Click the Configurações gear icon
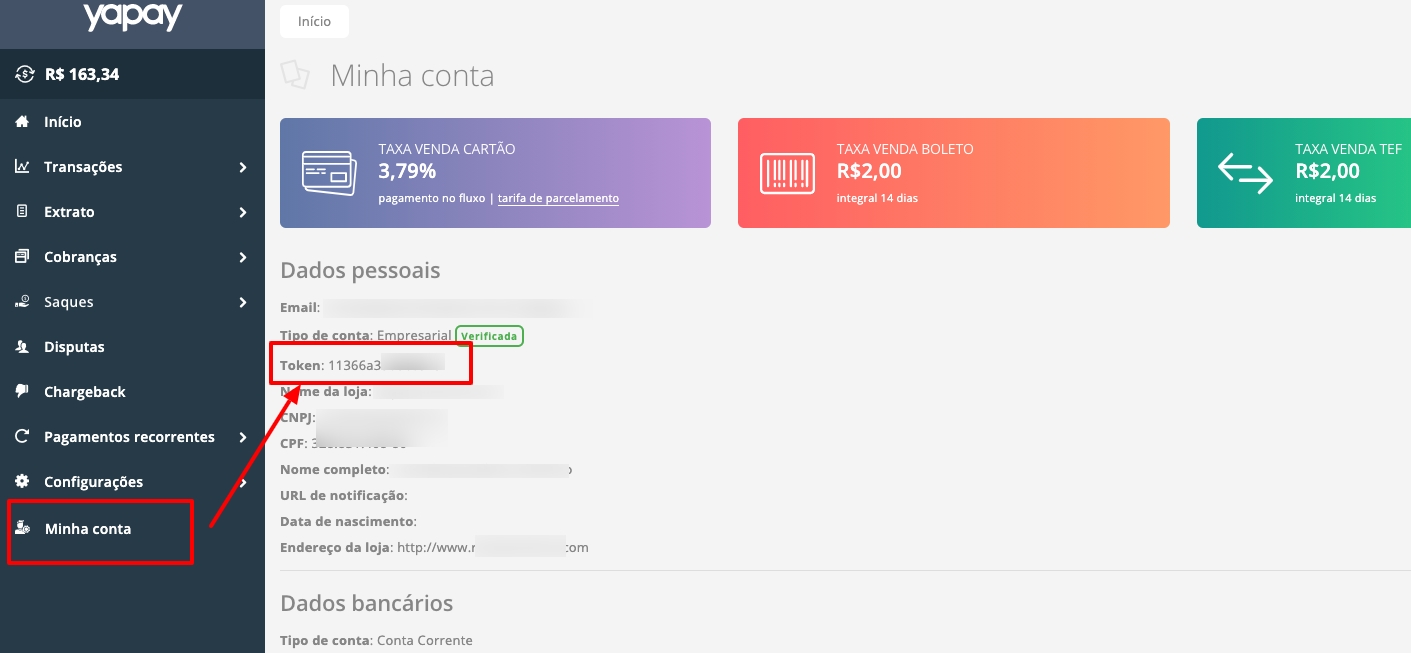 22,482
